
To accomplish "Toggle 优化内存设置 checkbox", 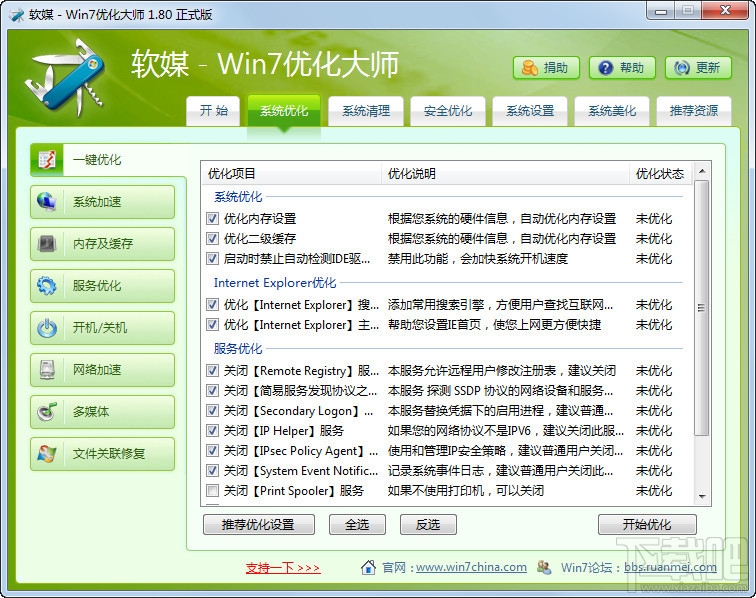I will coord(212,218).
